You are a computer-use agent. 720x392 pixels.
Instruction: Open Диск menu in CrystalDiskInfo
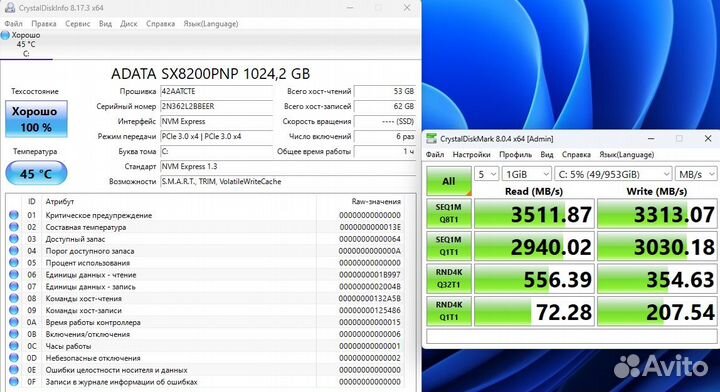click(x=129, y=23)
